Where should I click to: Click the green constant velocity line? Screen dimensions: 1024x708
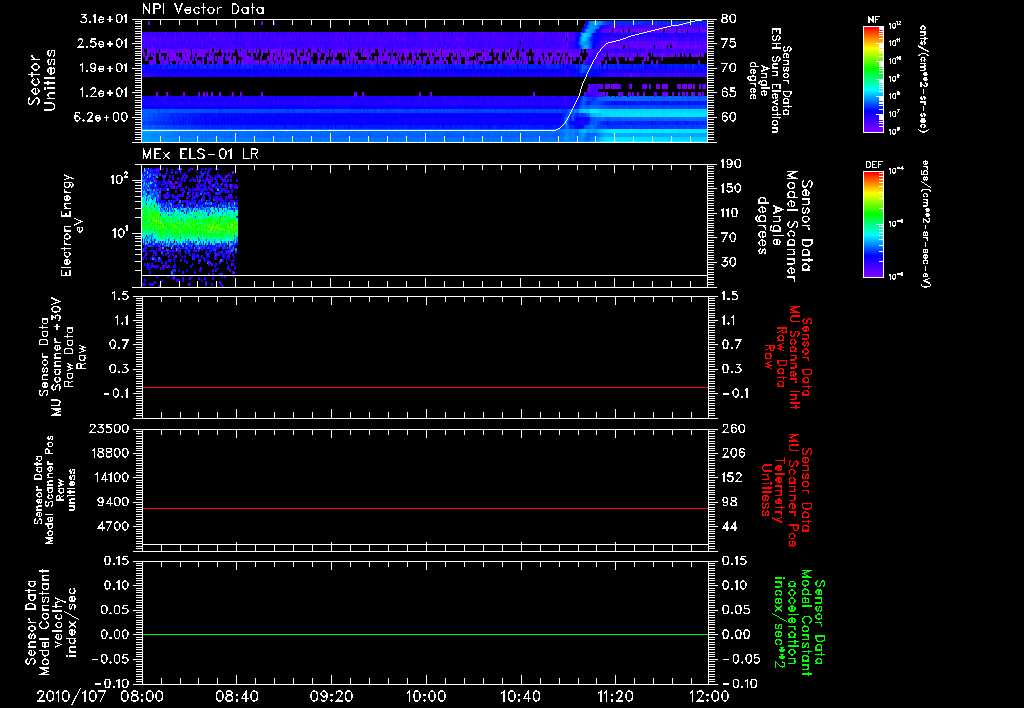(x=424, y=634)
